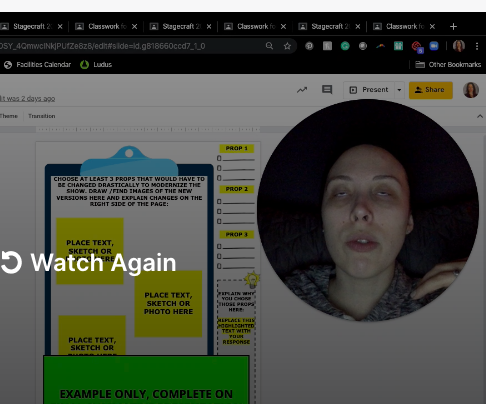Collapse the menus with the up chevron
The height and width of the screenshot is (404, 486).
(480, 116)
